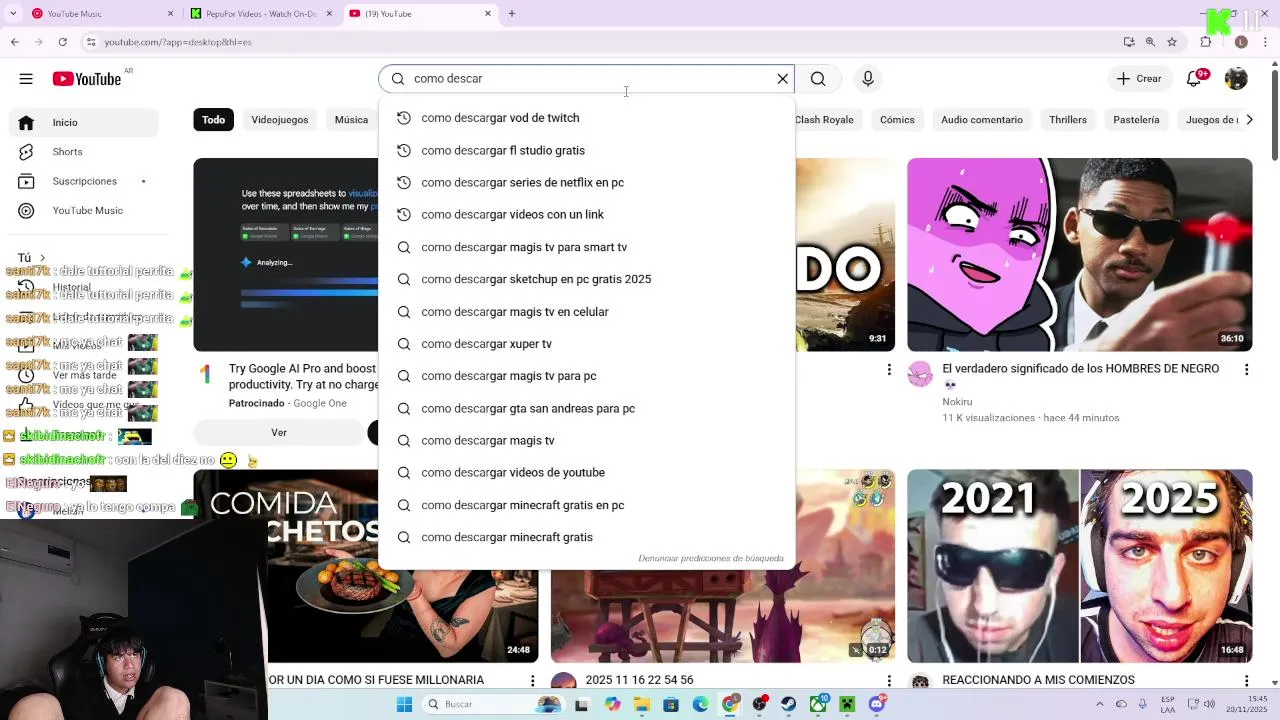1280x720 pixels.
Task: Pick 'como descargar videos de youtube'
Action: tap(587, 473)
